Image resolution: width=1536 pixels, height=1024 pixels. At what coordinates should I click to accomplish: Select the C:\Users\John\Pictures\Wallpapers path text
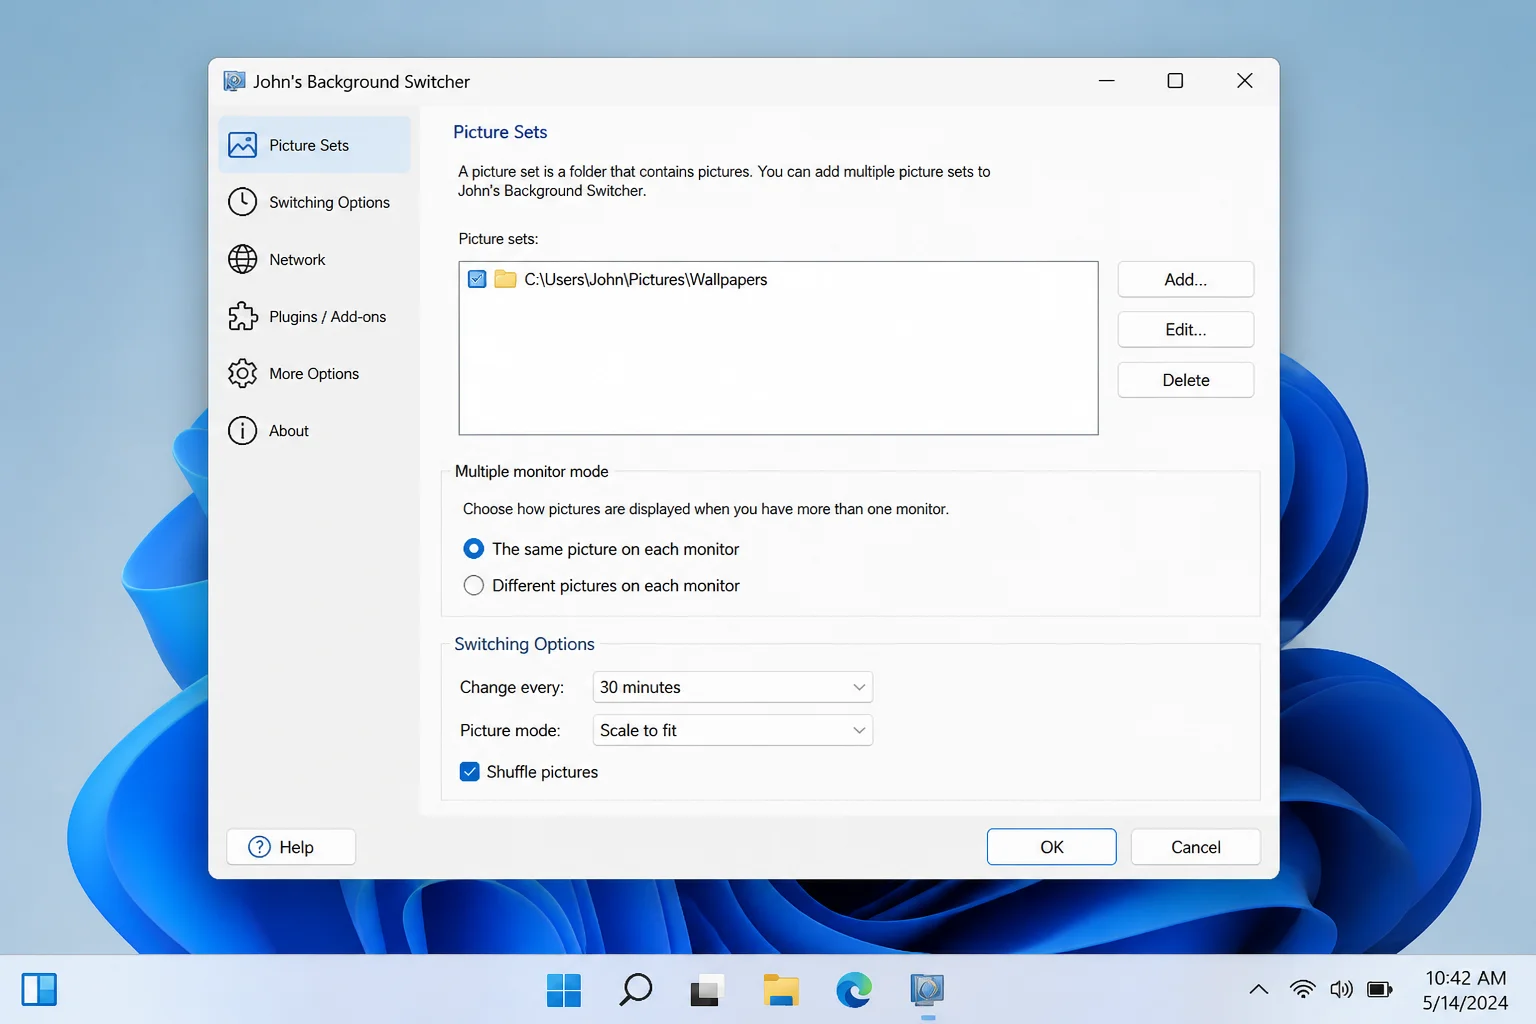(x=646, y=279)
